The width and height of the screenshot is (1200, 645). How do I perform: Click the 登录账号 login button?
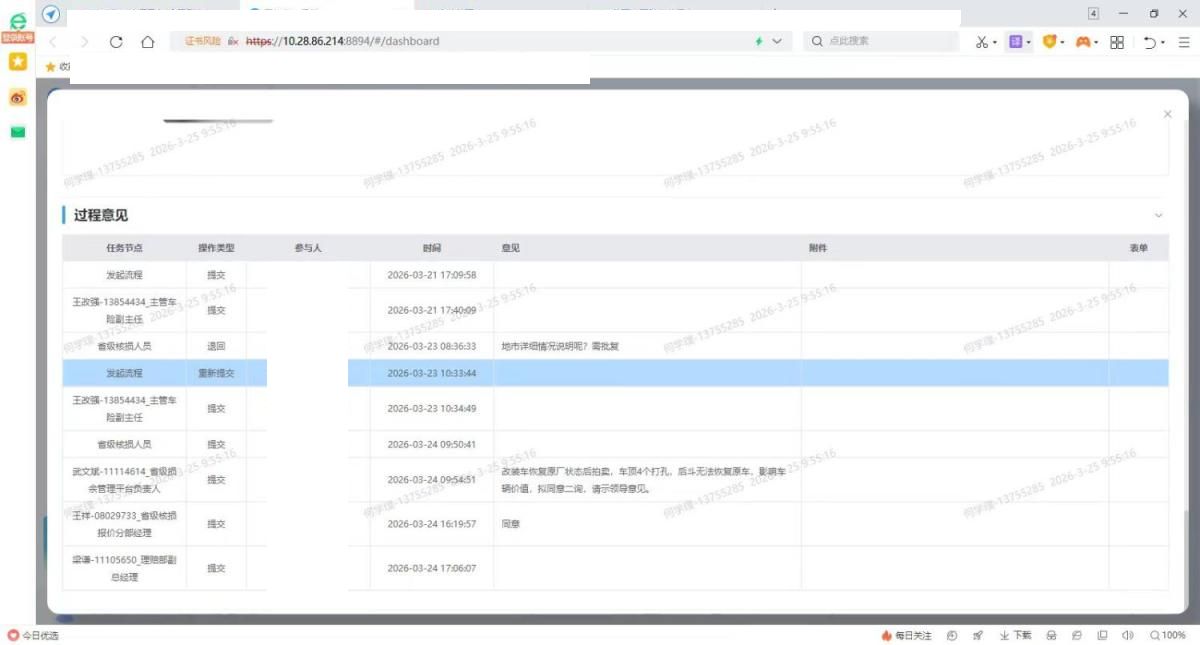point(17,37)
